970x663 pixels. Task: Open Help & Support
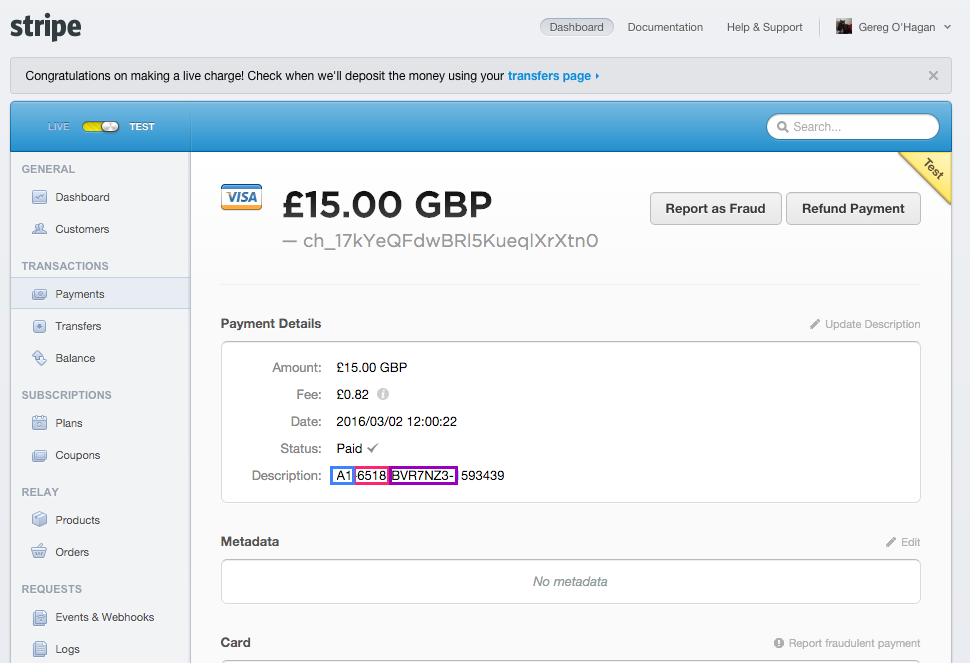[764, 27]
